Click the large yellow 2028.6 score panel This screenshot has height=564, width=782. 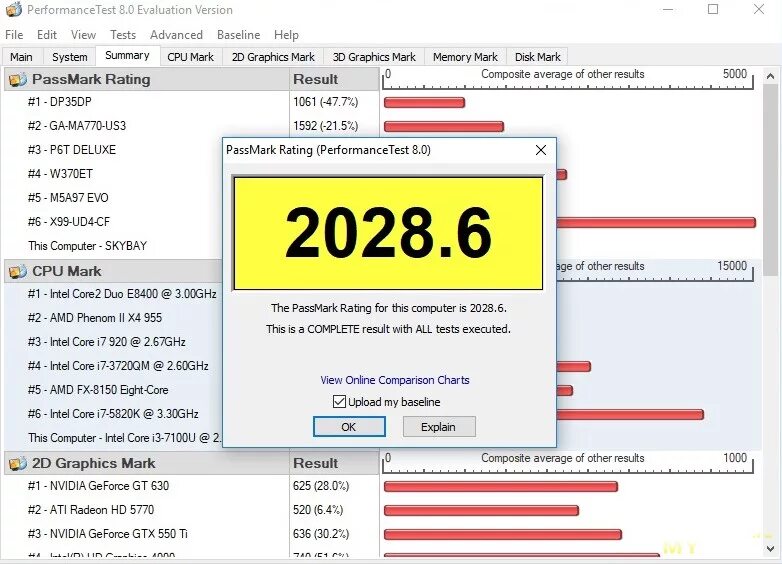[388, 233]
